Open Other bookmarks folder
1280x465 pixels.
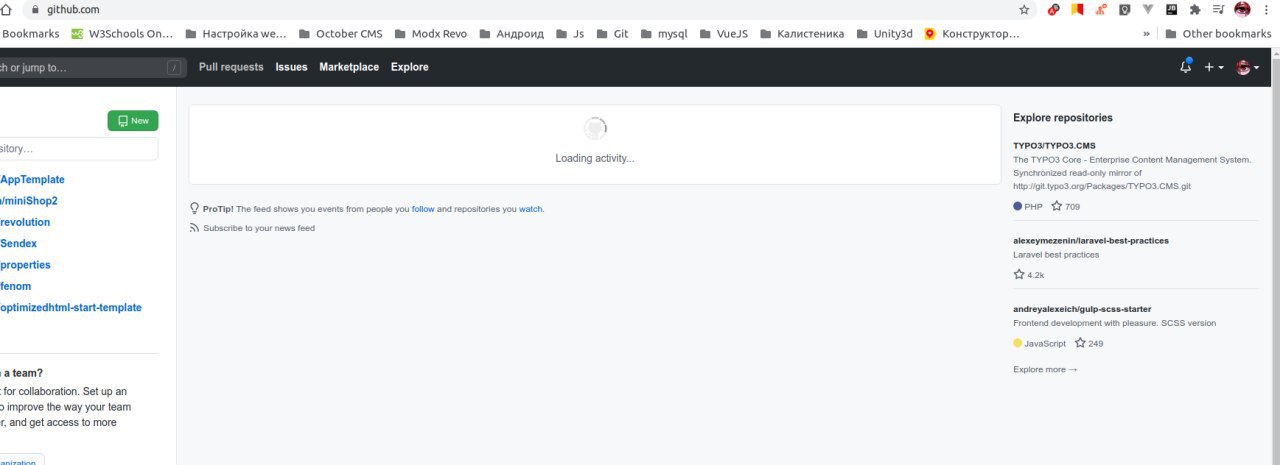pos(1218,33)
